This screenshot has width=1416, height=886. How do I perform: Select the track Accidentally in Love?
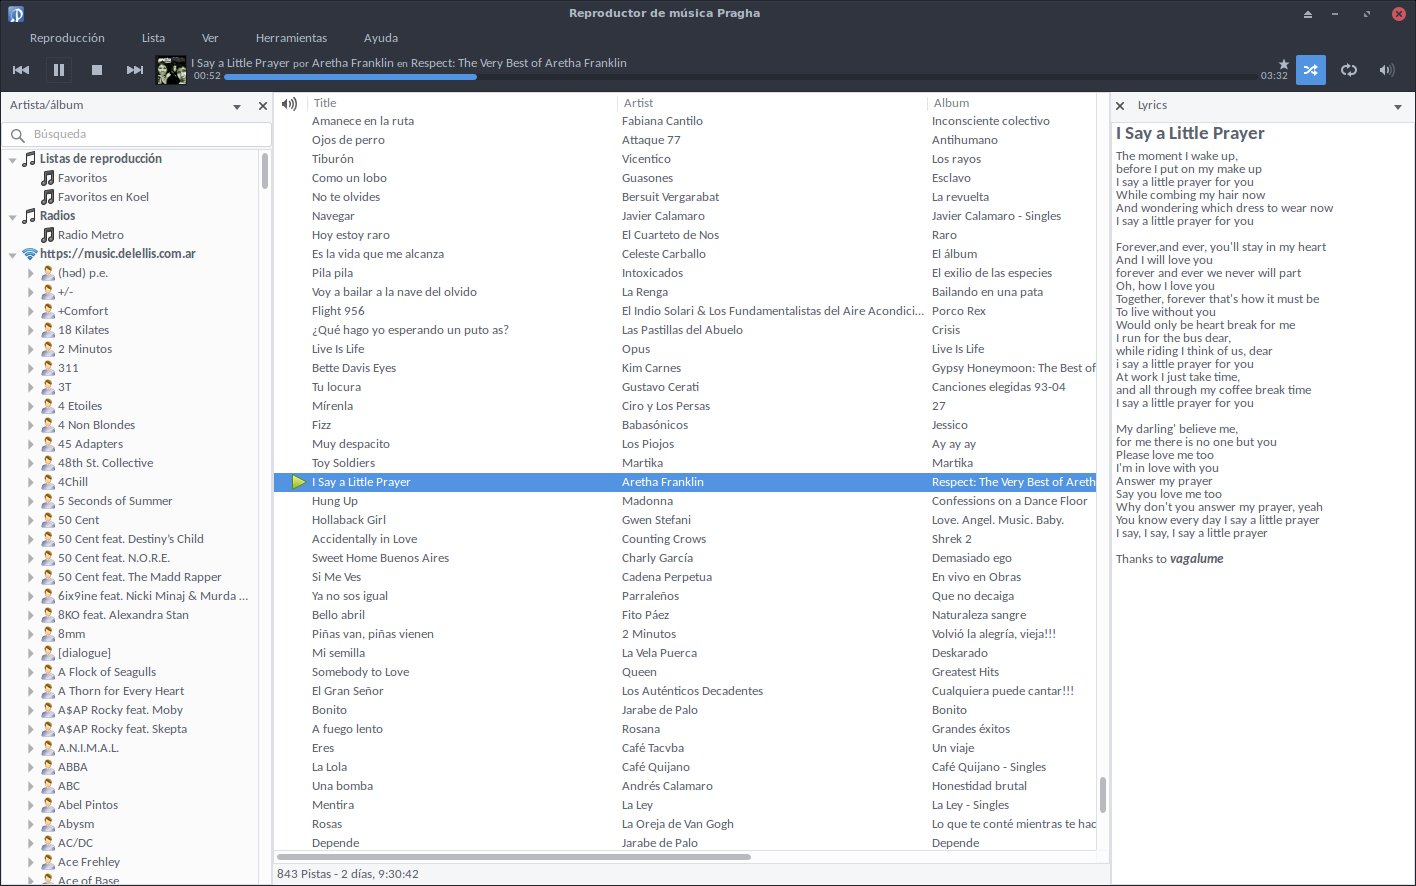pyautogui.click(x=364, y=539)
